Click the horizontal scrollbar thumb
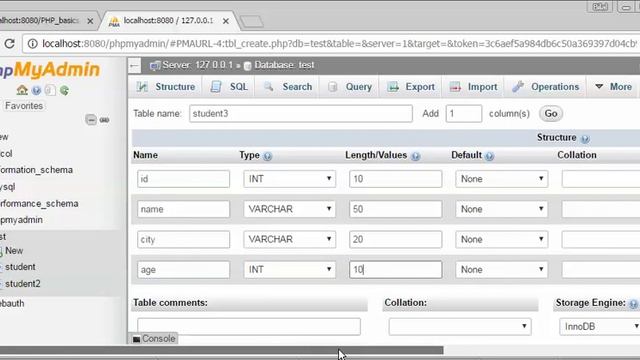 click(221, 350)
